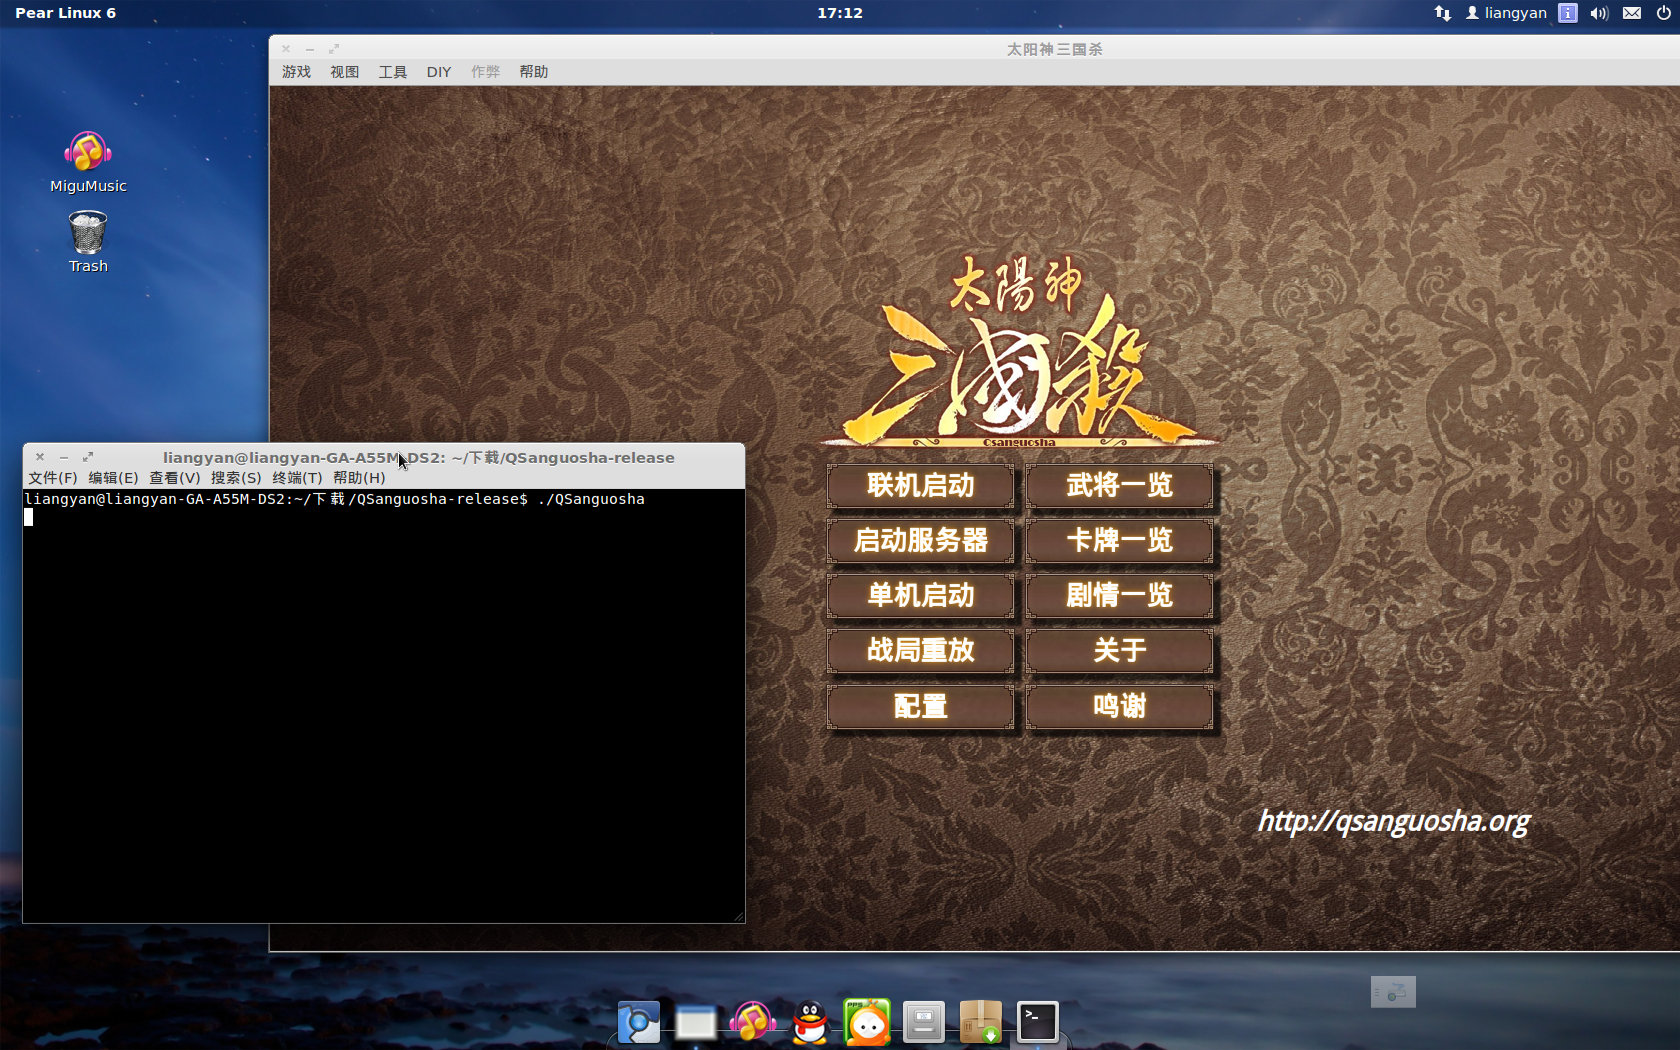Open the 帮助 menu in game window
The image size is (1680, 1050).
tap(533, 72)
